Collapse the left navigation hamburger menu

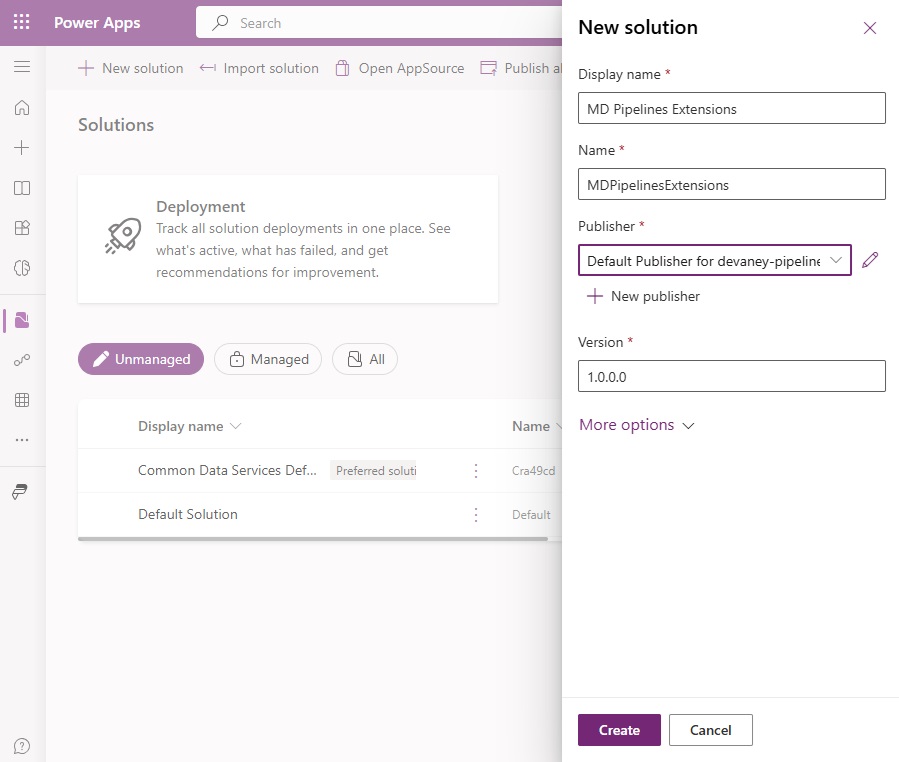pos(22,67)
